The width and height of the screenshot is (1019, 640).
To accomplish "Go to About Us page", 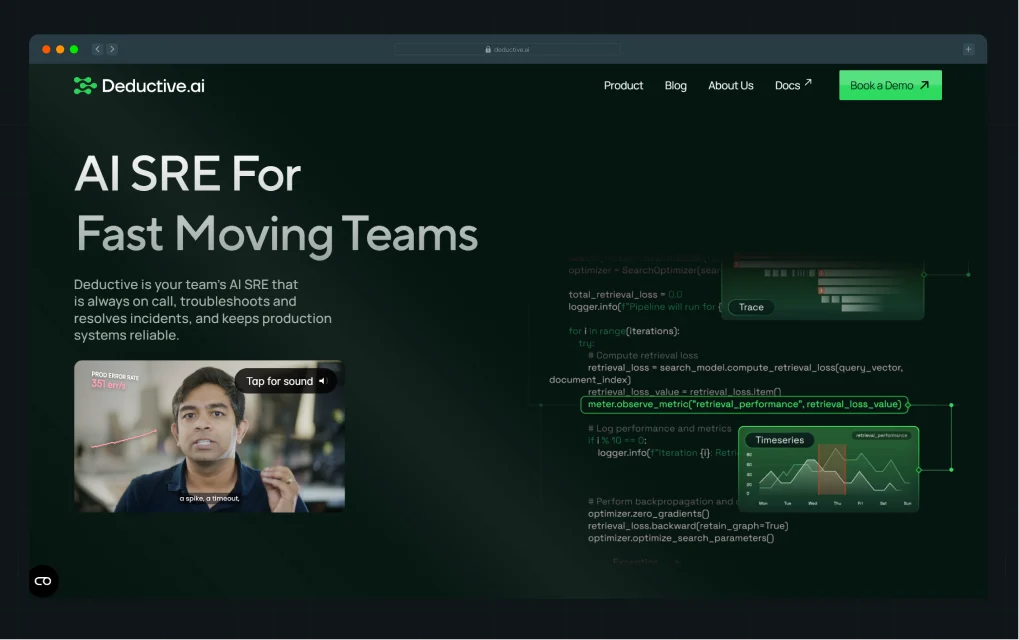I will tap(730, 86).
